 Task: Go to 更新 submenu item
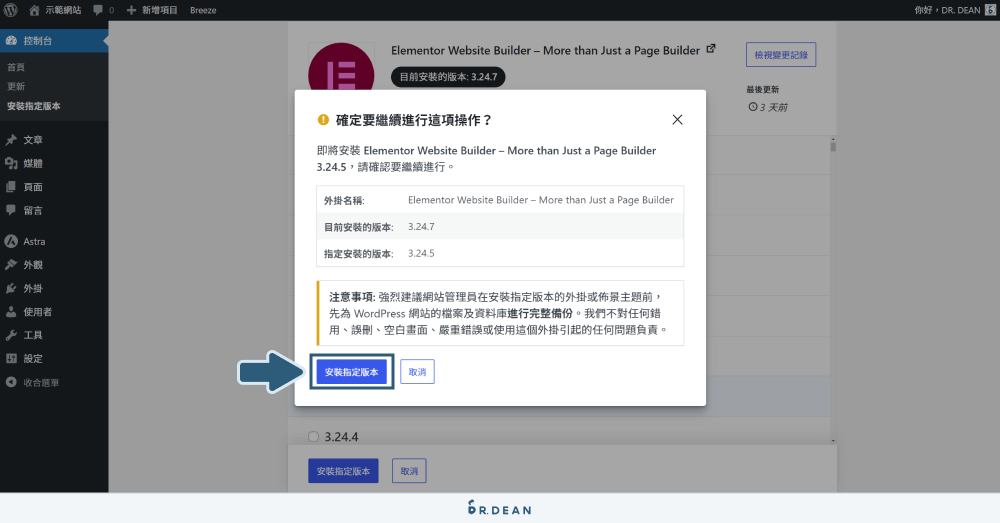click(x=16, y=86)
